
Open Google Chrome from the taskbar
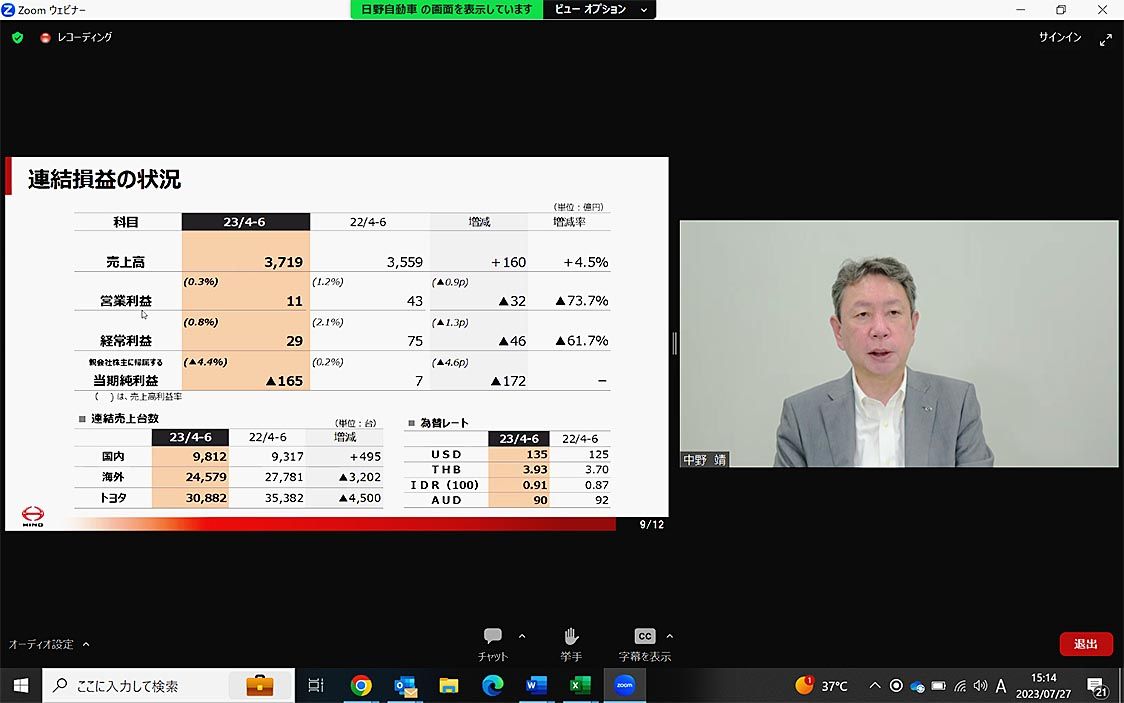point(361,686)
